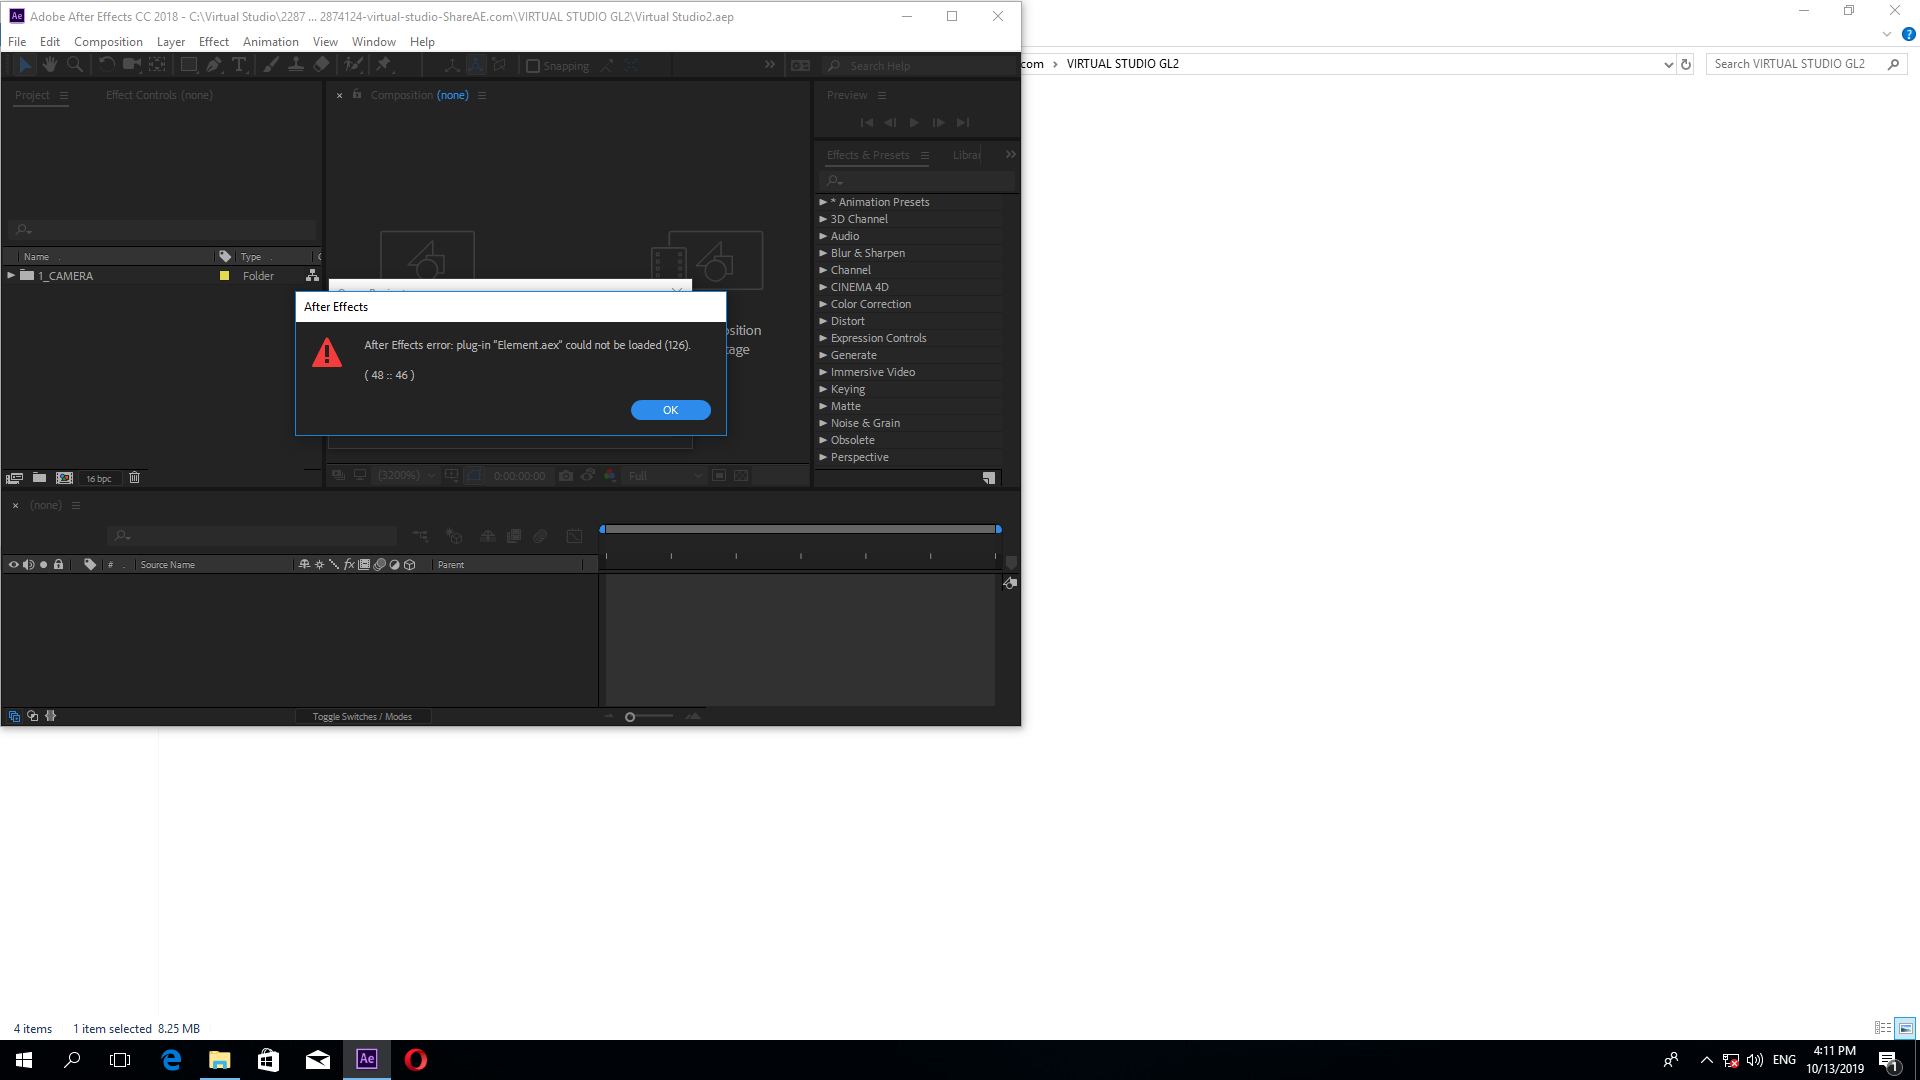Click the Search Effects & Presets field

[x=916, y=179]
